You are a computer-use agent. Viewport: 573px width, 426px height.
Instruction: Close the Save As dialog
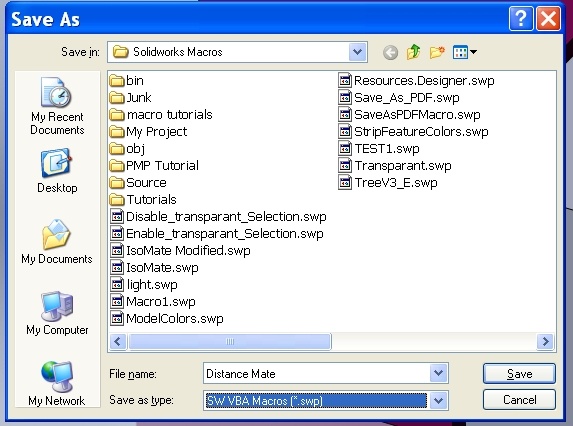(x=548, y=18)
